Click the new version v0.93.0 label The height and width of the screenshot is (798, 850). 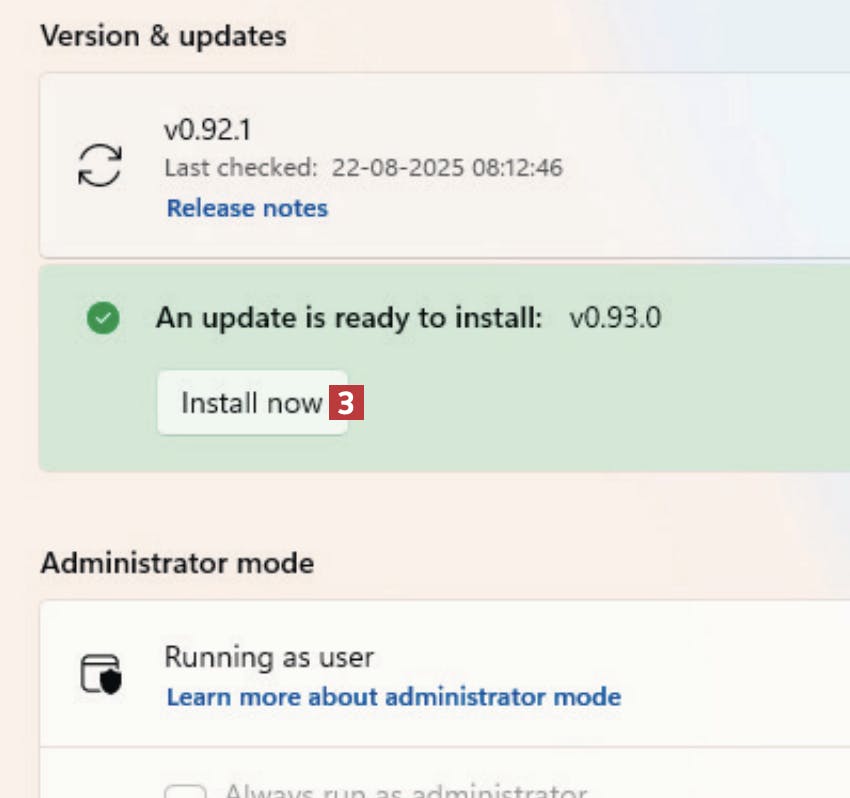pyautogui.click(x=615, y=319)
